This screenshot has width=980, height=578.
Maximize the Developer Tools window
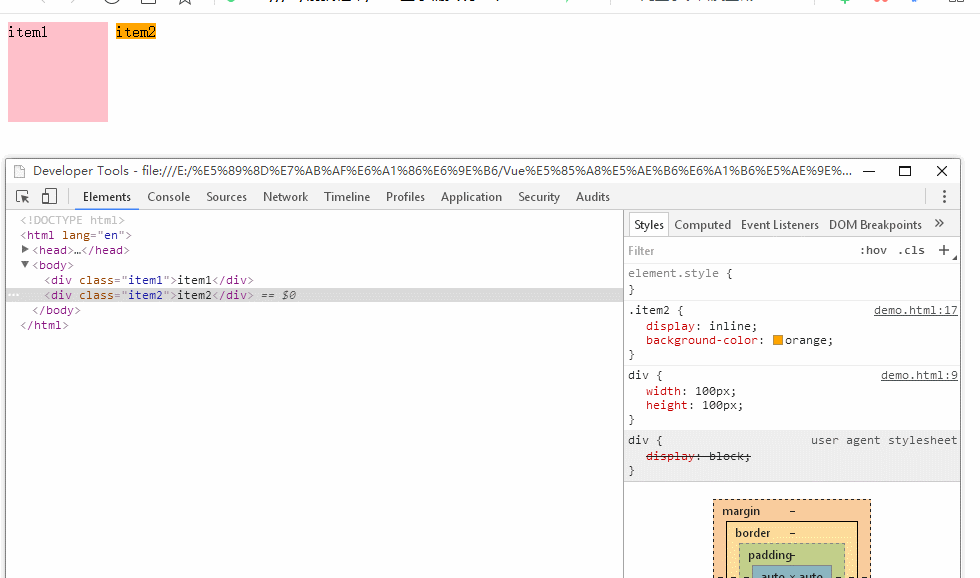(904, 171)
